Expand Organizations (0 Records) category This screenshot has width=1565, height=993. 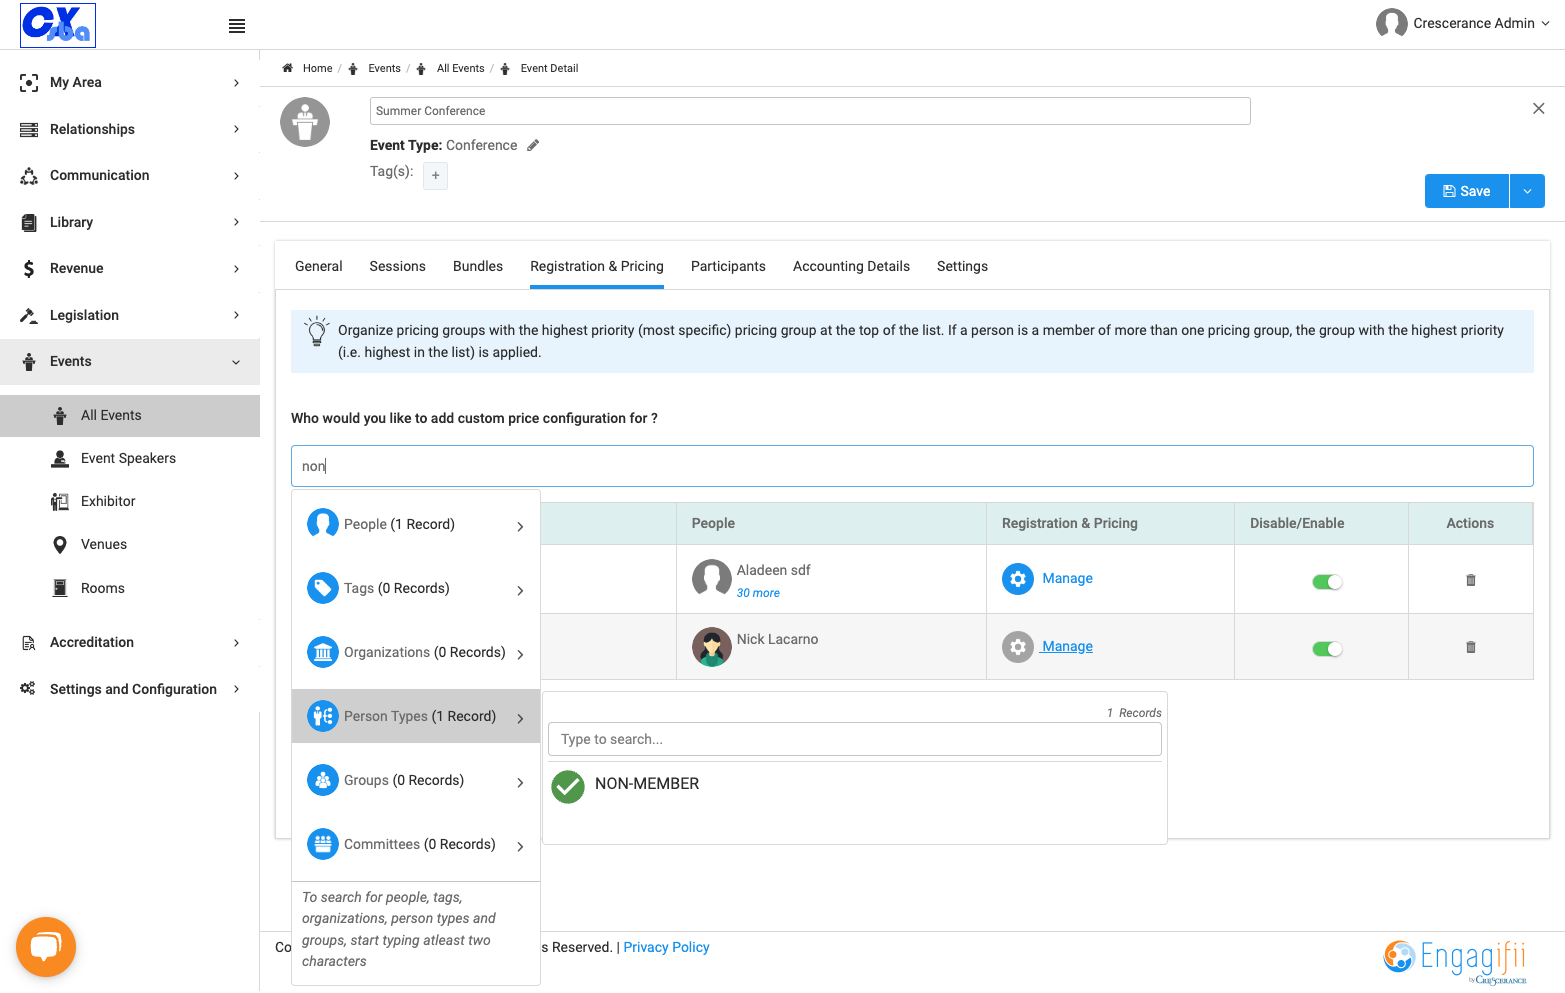pos(416,652)
